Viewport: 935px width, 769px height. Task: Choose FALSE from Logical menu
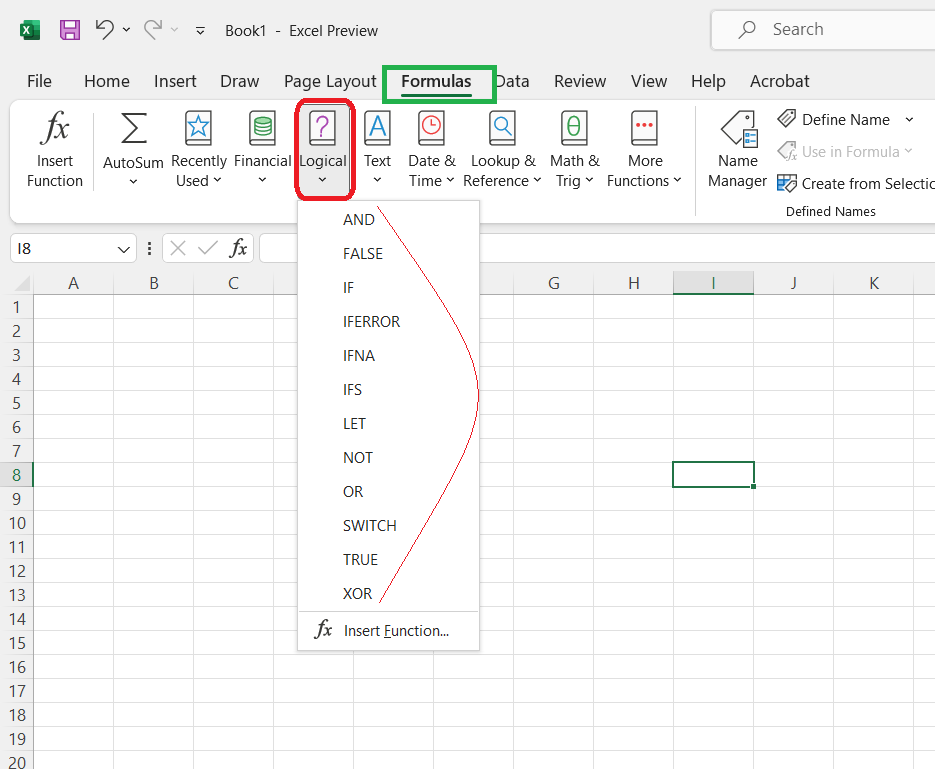388,253
